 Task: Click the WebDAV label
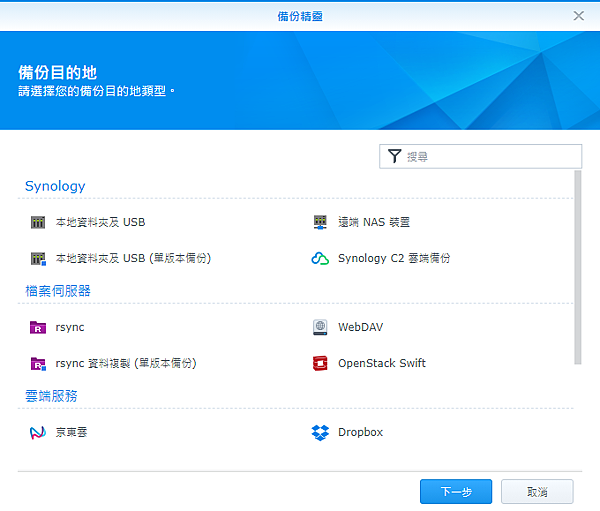pos(360,327)
